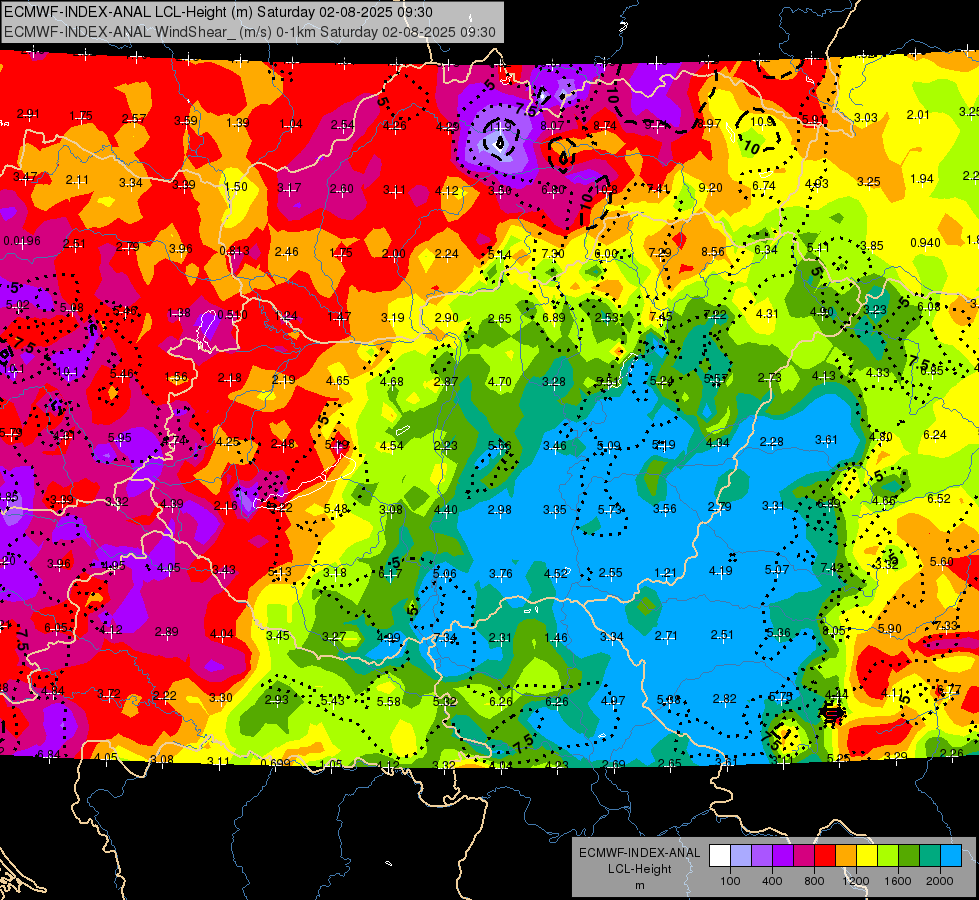Click the grid value '5.73' inside dotted contour
The image size is (979, 900).
(610, 510)
